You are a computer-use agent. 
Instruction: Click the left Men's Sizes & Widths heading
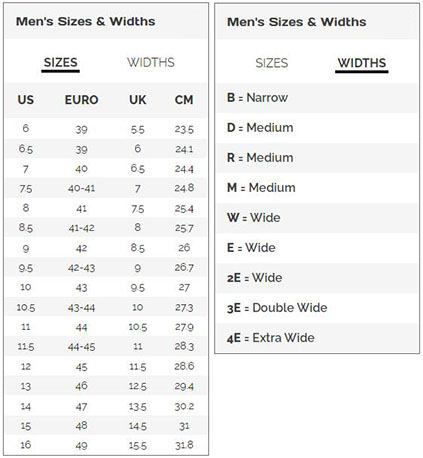86,22
